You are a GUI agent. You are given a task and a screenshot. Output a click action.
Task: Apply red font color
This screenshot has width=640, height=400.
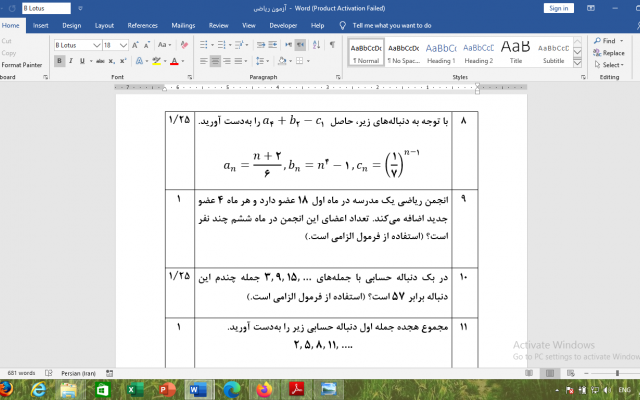174,61
